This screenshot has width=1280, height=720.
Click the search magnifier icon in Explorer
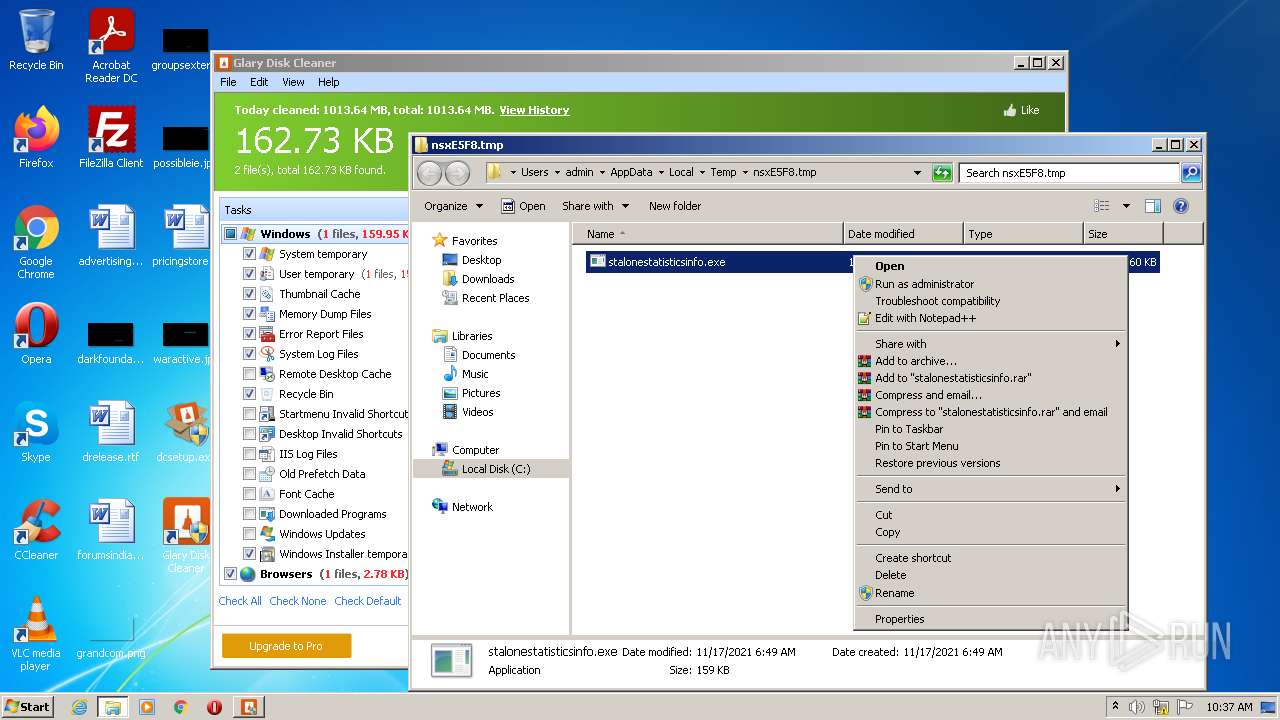[1190, 173]
